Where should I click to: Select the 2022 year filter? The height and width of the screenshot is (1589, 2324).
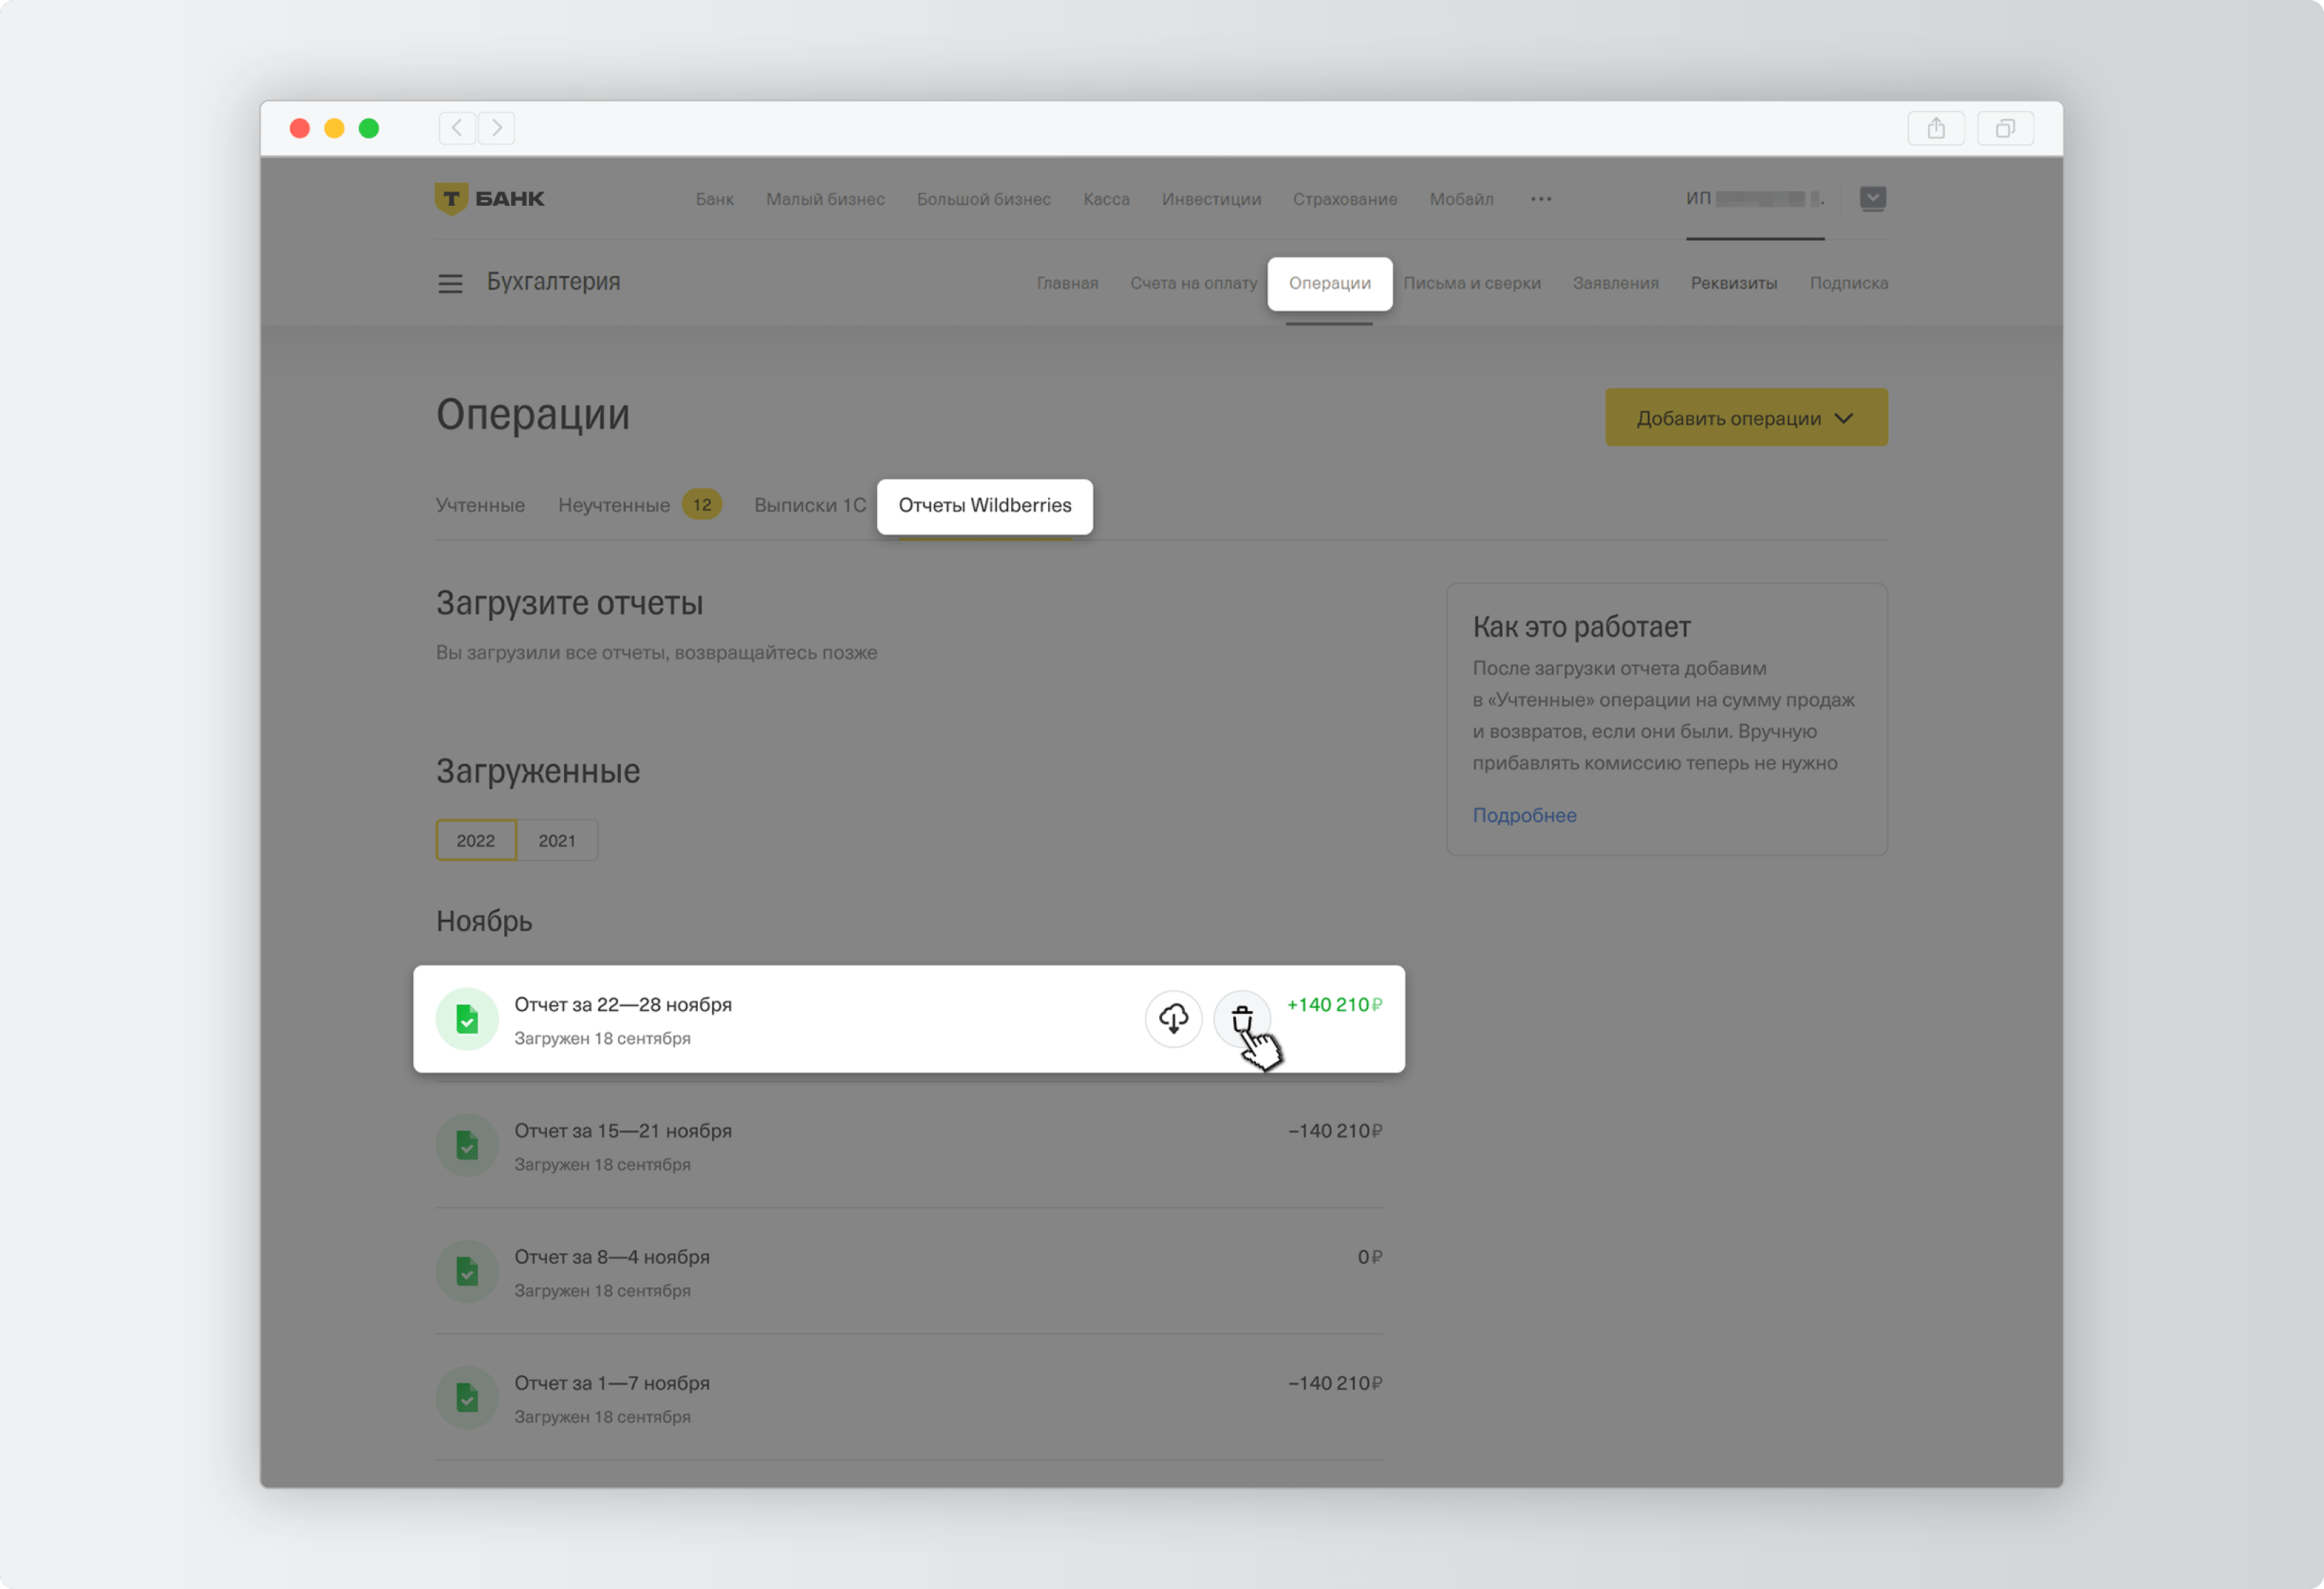click(476, 840)
